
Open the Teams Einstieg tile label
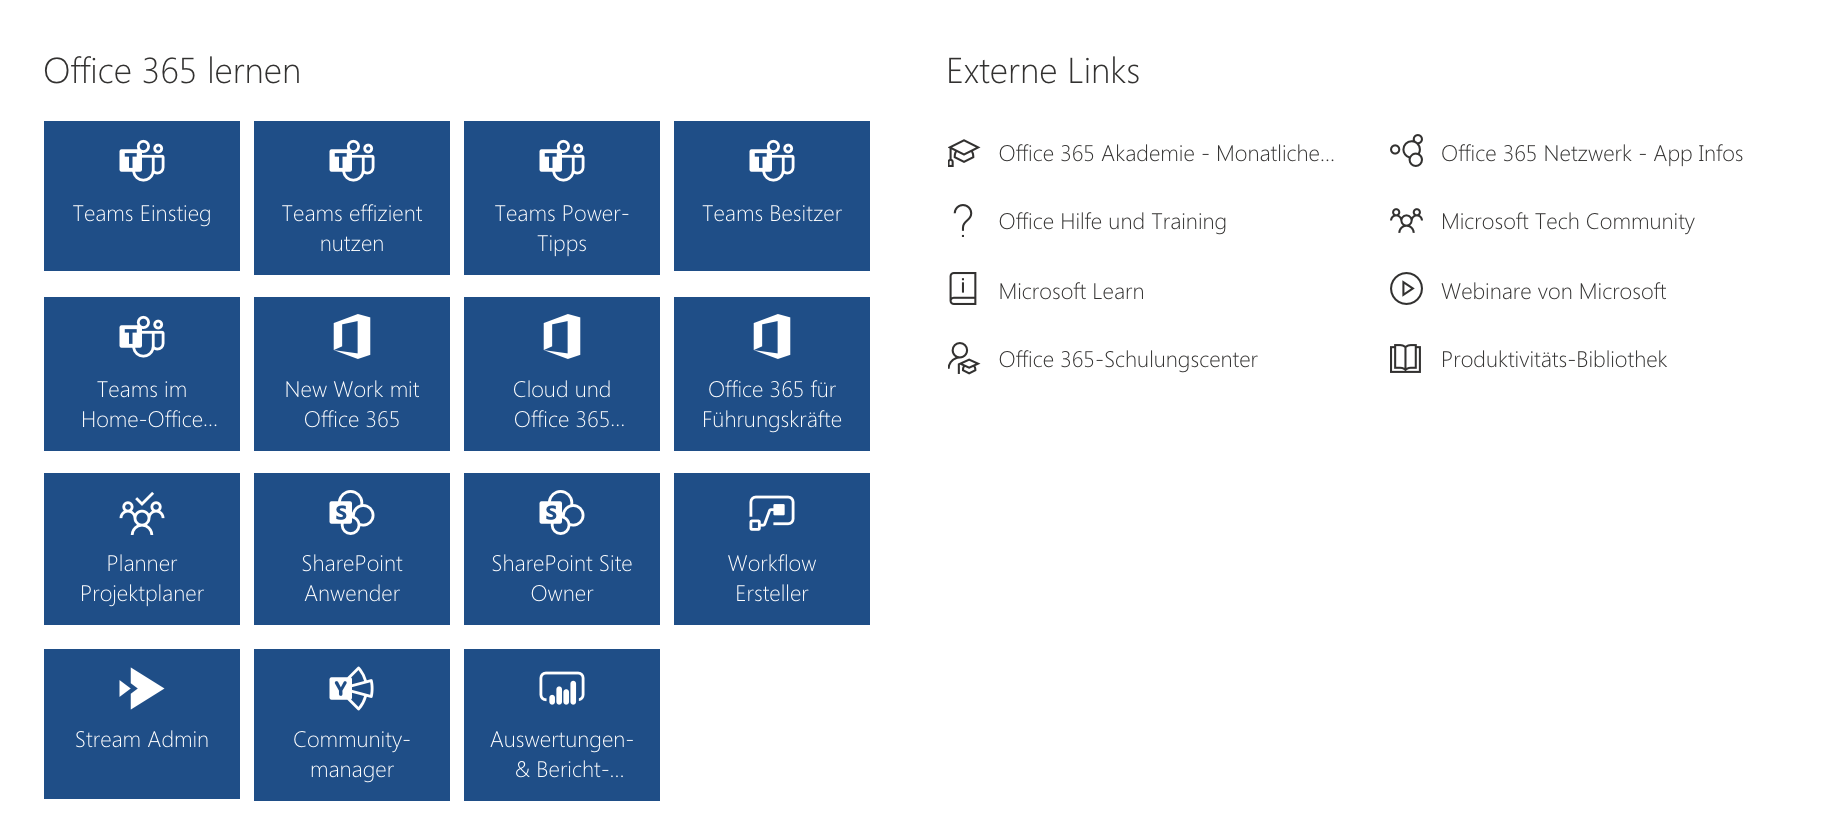pos(142,214)
